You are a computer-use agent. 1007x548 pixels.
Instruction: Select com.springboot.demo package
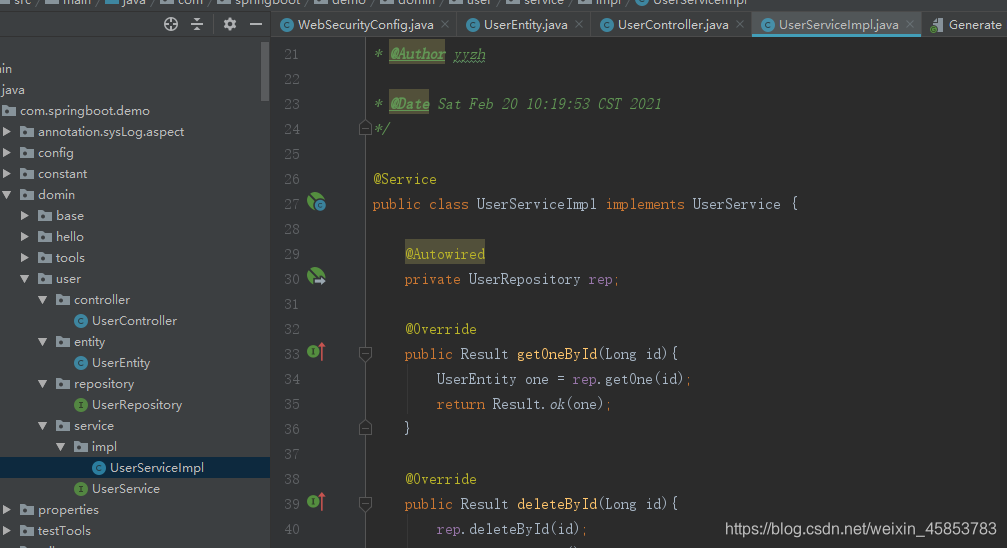pyautogui.click(x=84, y=110)
